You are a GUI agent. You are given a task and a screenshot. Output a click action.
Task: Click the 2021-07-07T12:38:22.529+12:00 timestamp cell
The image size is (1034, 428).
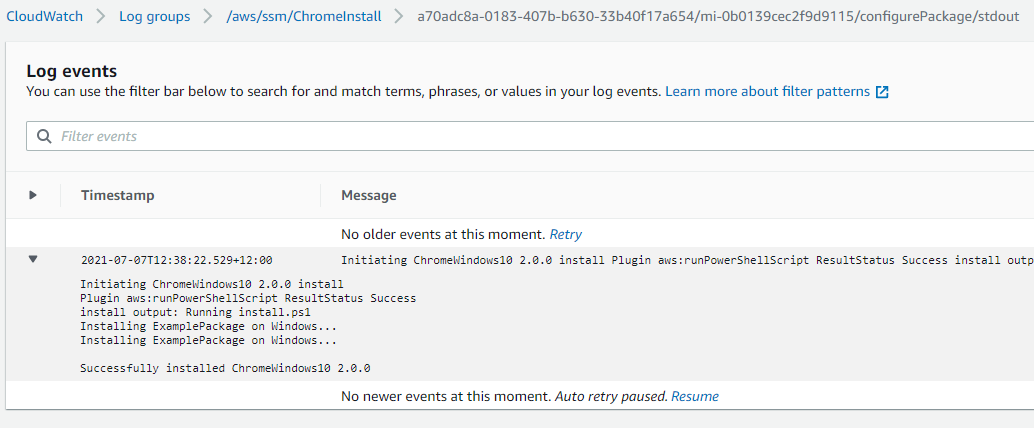pos(177,260)
